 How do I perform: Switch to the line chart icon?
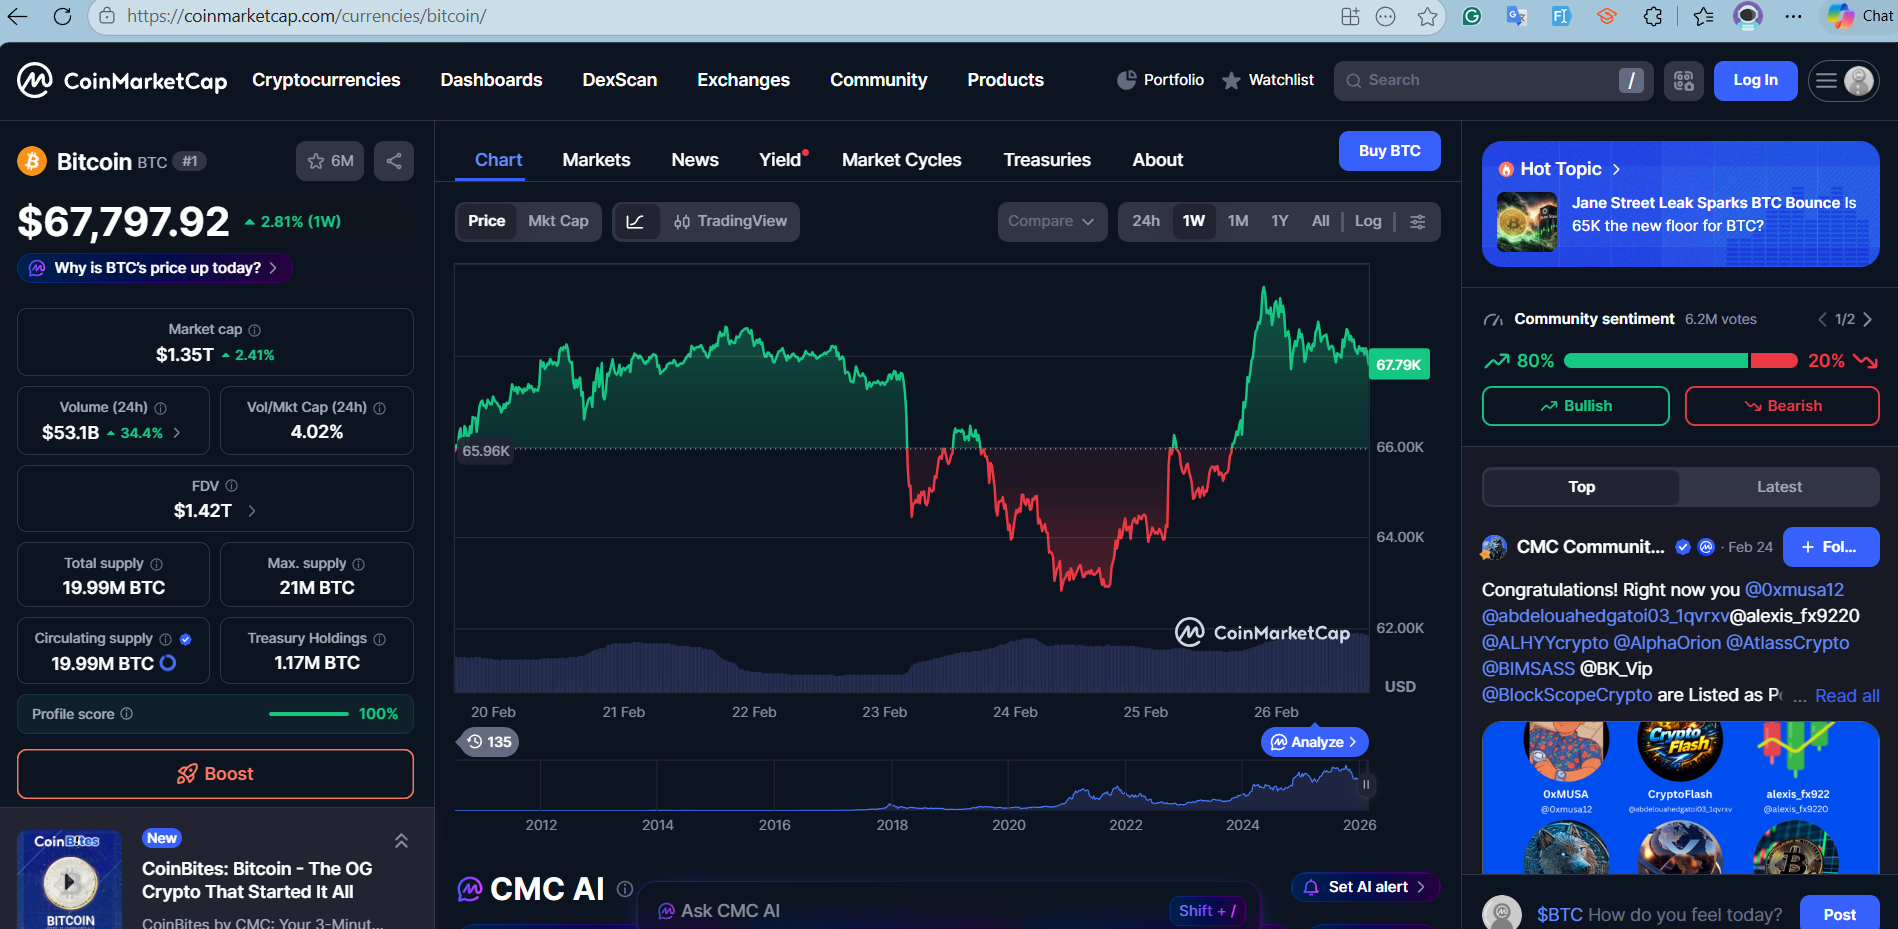(635, 221)
